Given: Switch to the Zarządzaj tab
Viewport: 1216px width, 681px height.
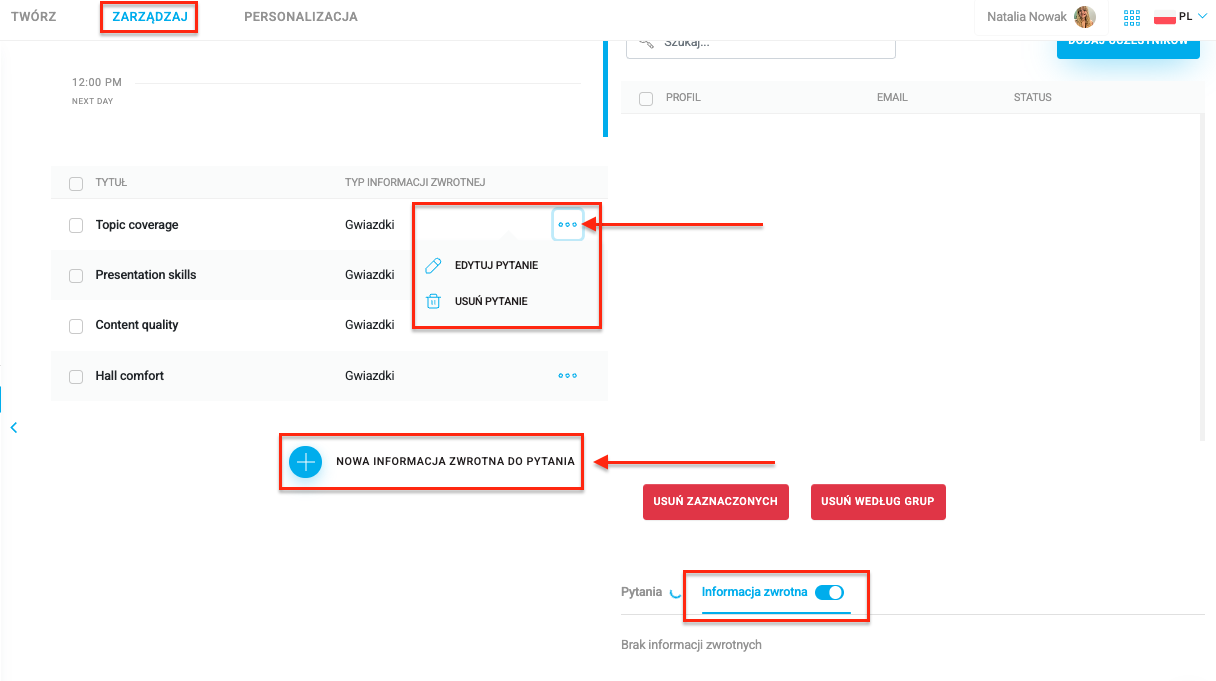Looking at the screenshot, I should click(148, 17).
